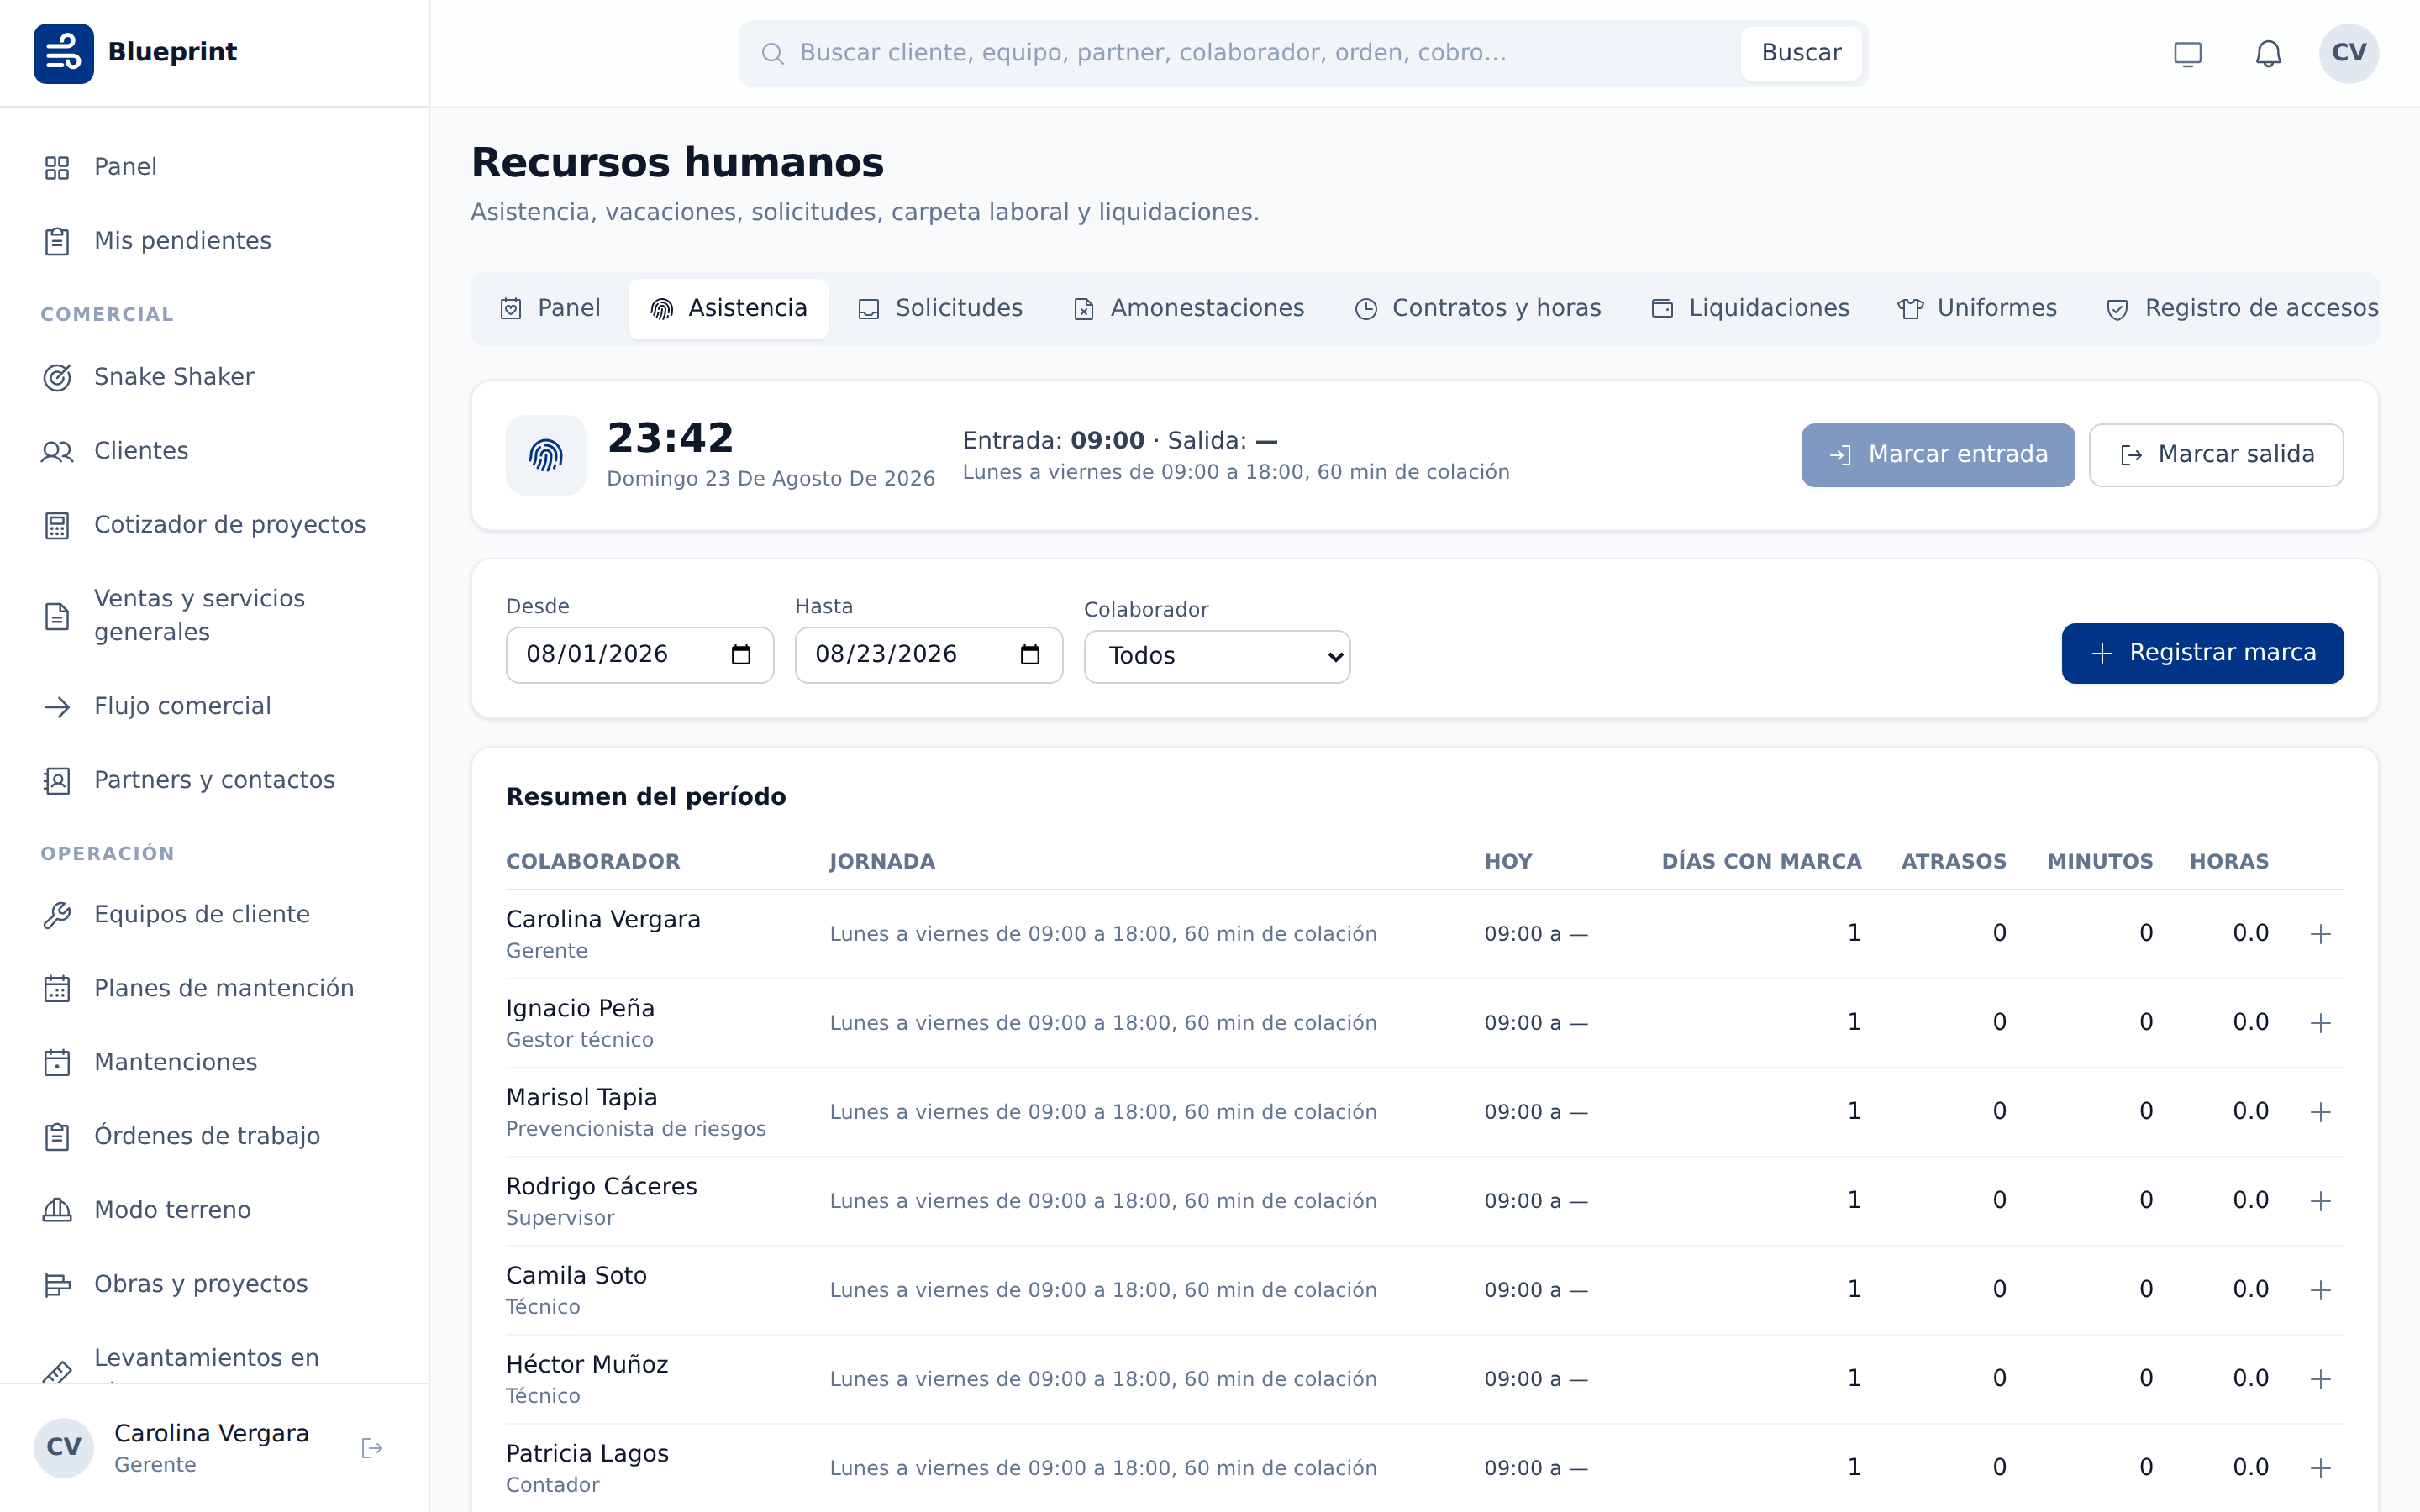Click the Cotizador de proyectos calculator icon
This screenshot has height=1512, width=2420.
(x=57, y=526)
